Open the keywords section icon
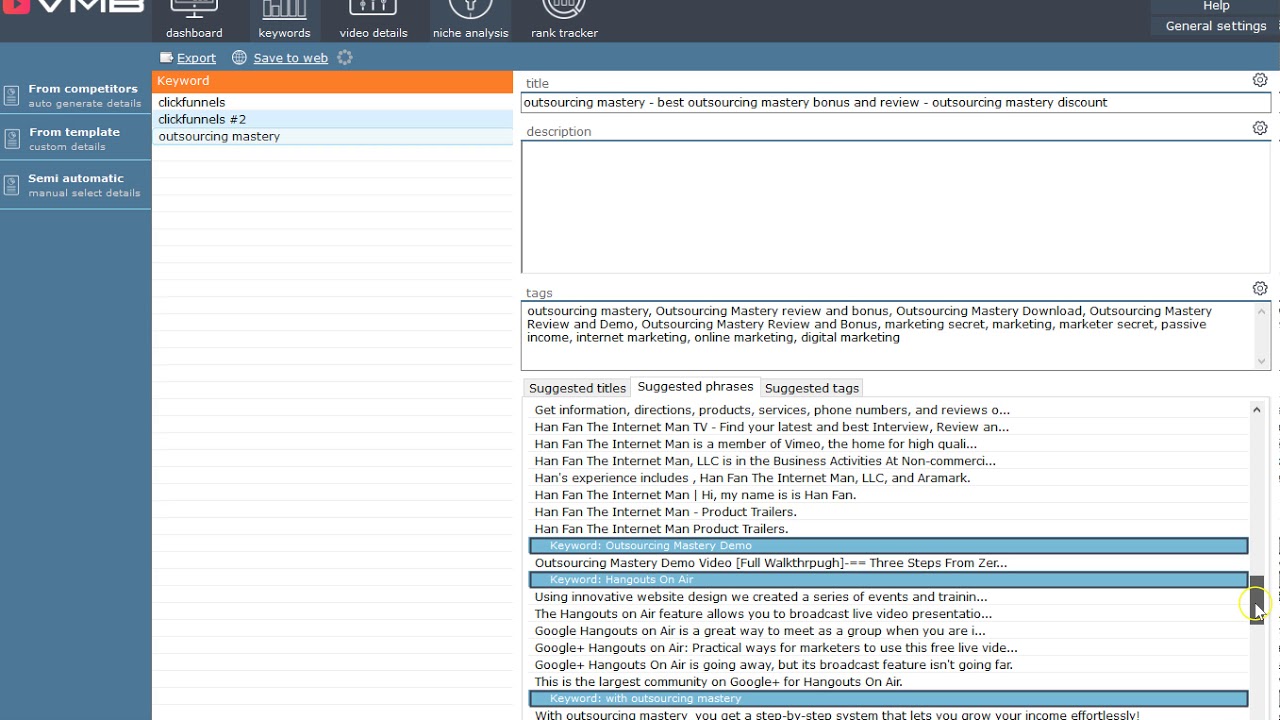This screenshot has width=1280, height=720. (284, 9)
